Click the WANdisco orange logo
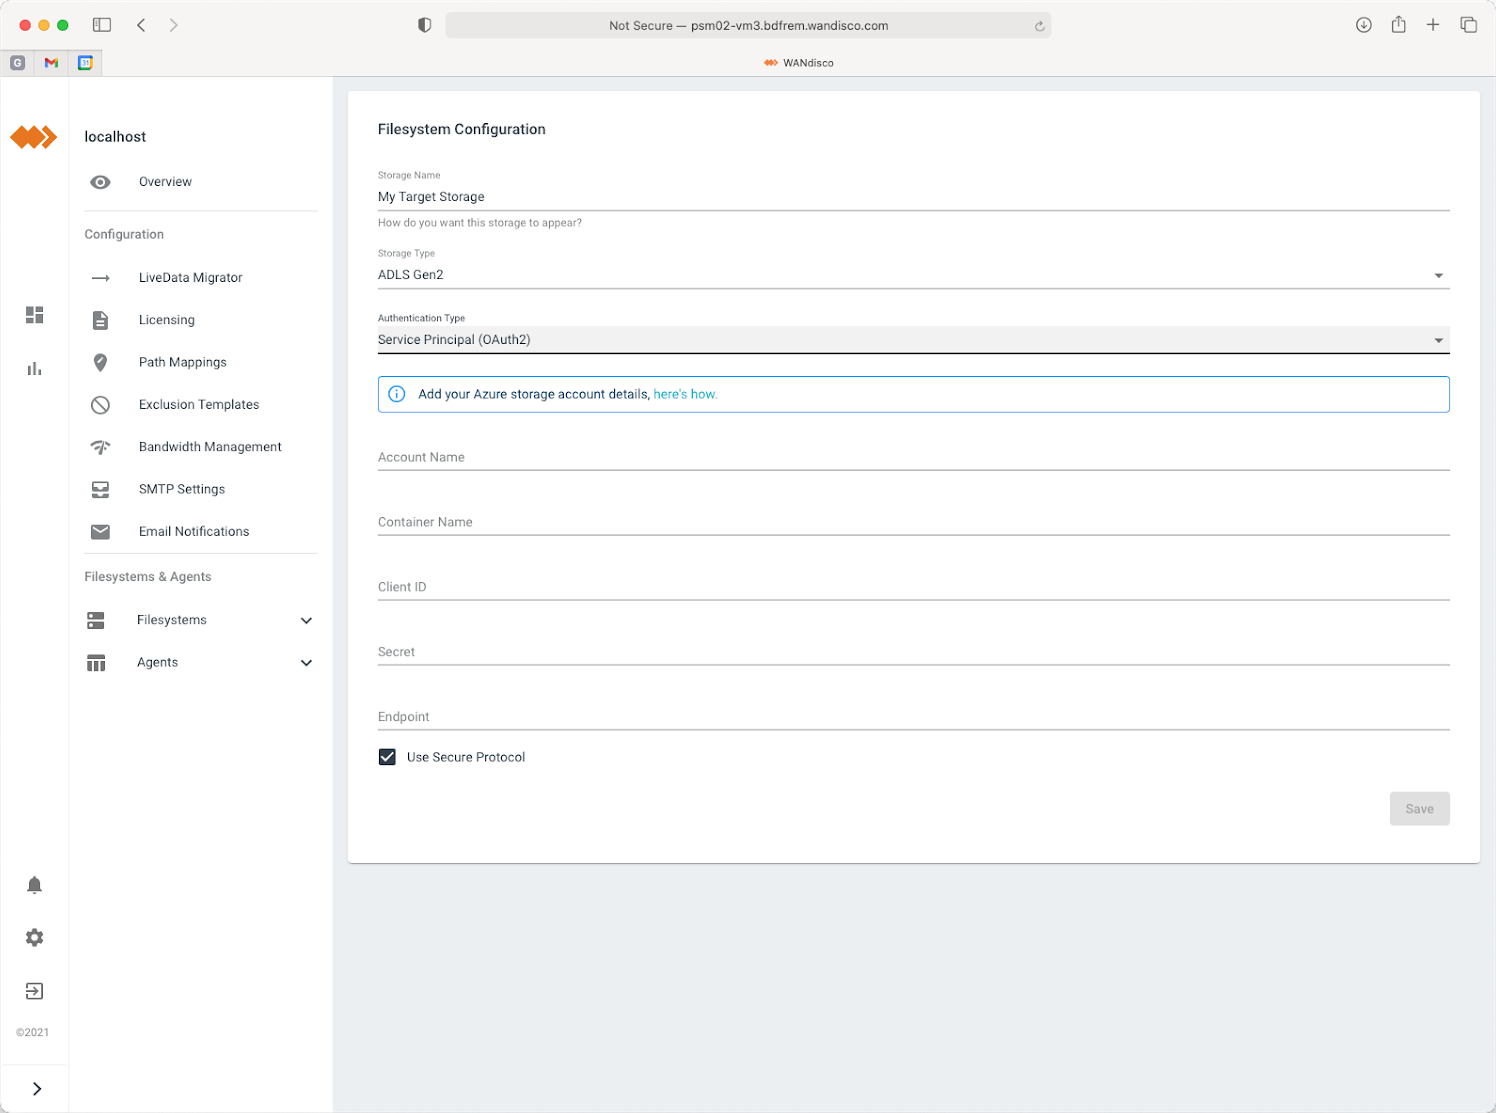This screenshot has height=1113, width=1496. click(34, 137)
